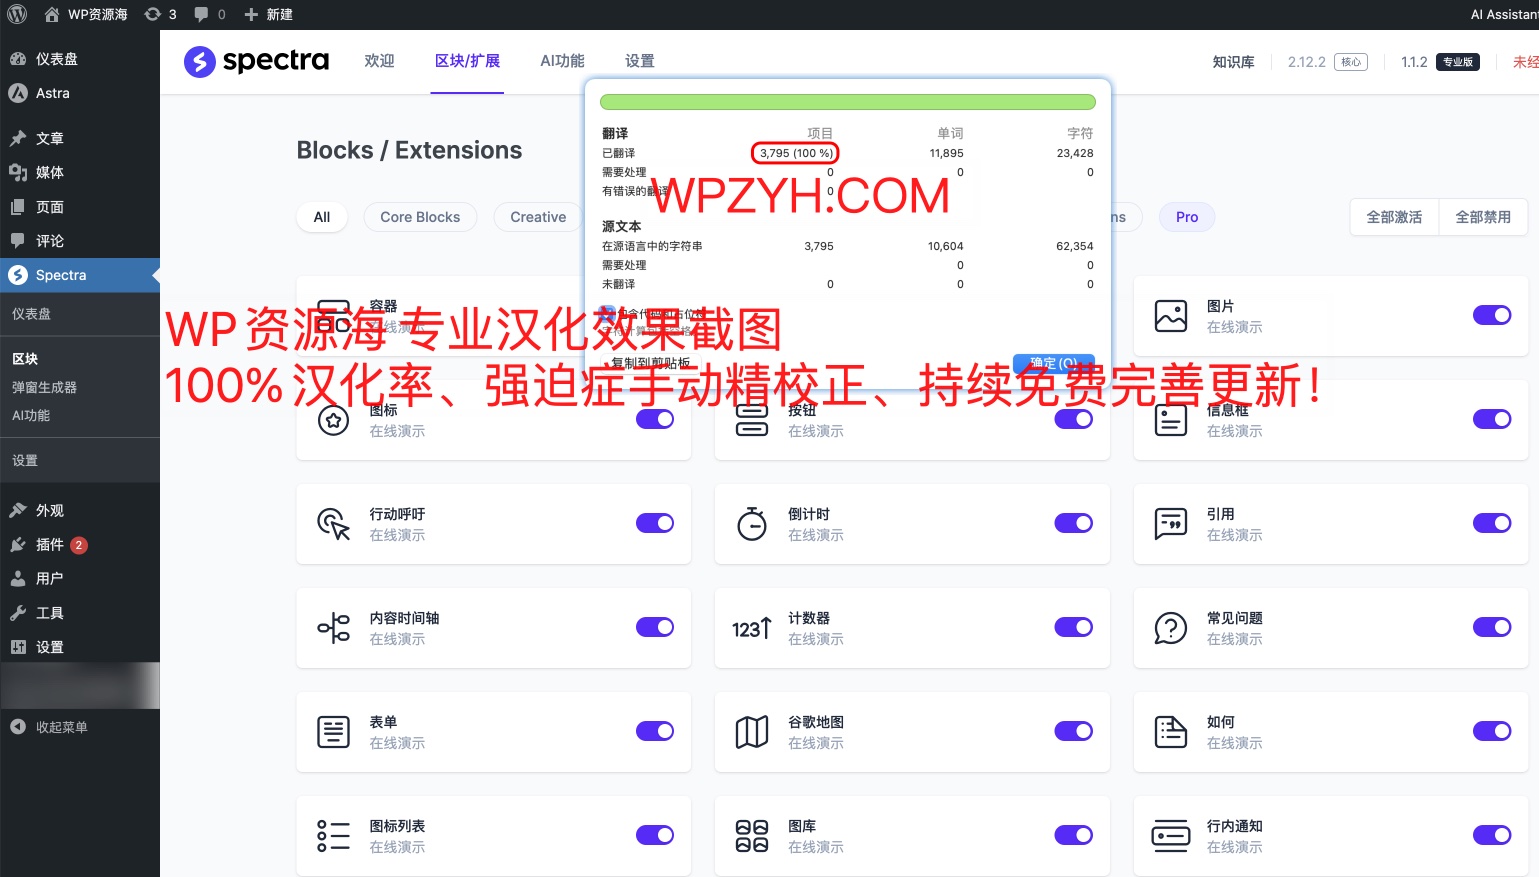Viewport: 1539px width, 877px height.
Task: Filter blocks by Core Blocks
Action: pos(420,217)
